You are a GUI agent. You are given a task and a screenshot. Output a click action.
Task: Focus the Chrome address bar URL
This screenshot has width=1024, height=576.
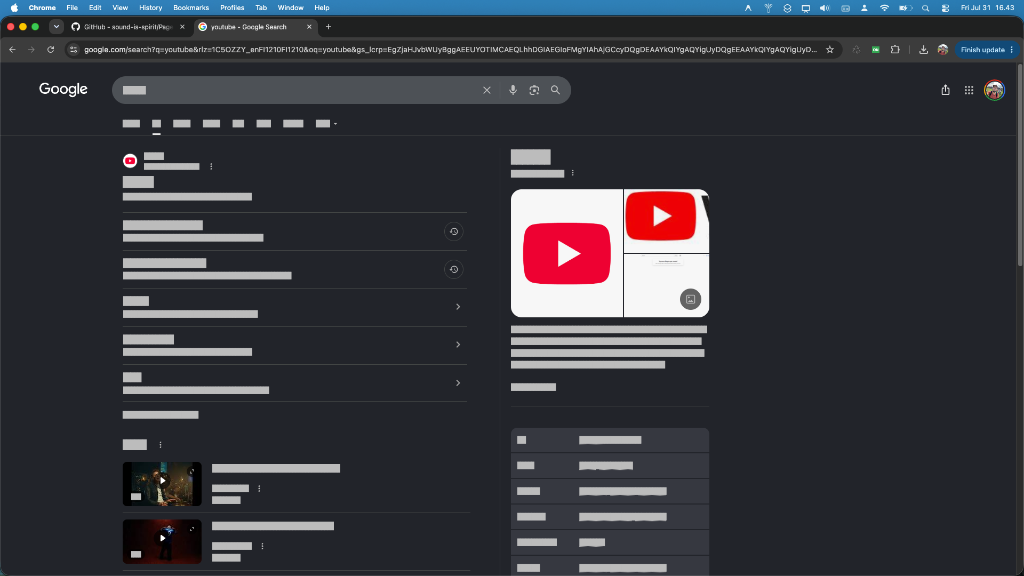(x=451, y=50)
